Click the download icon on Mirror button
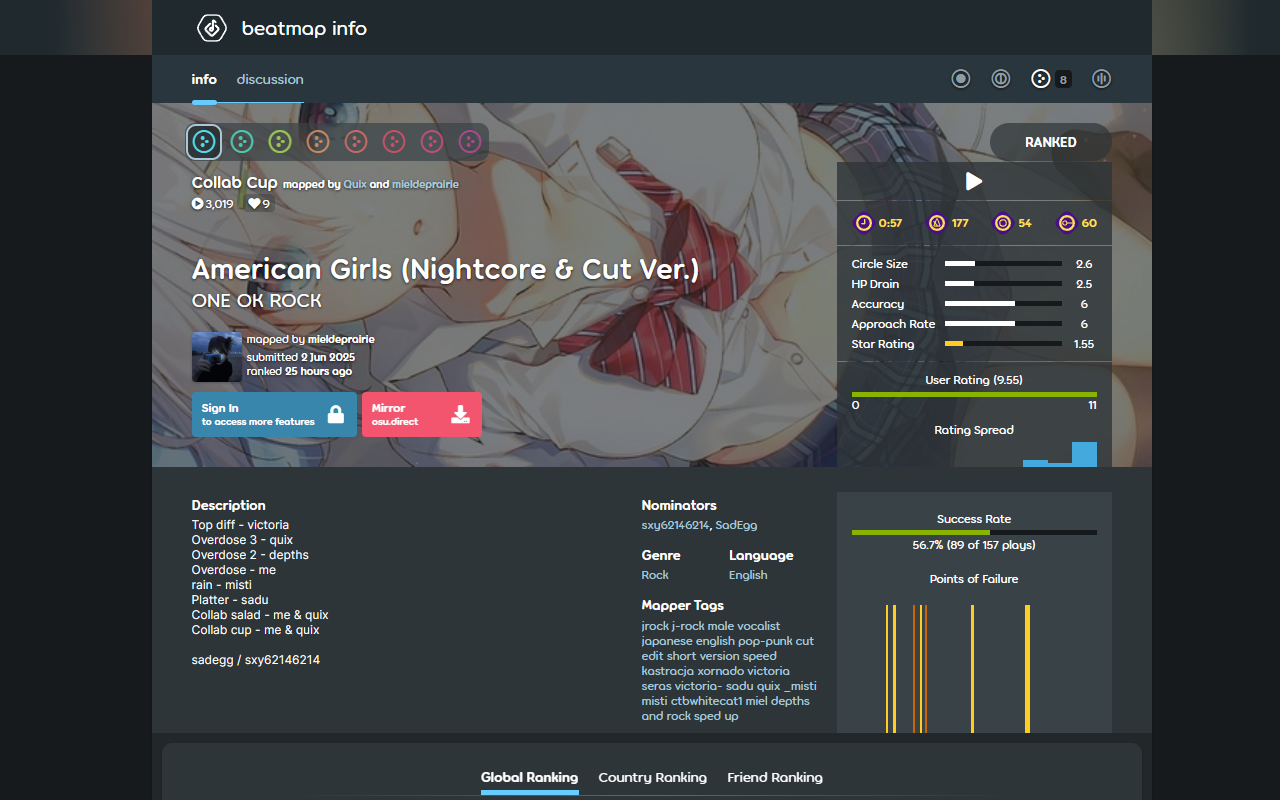 (x=460, y=414)
